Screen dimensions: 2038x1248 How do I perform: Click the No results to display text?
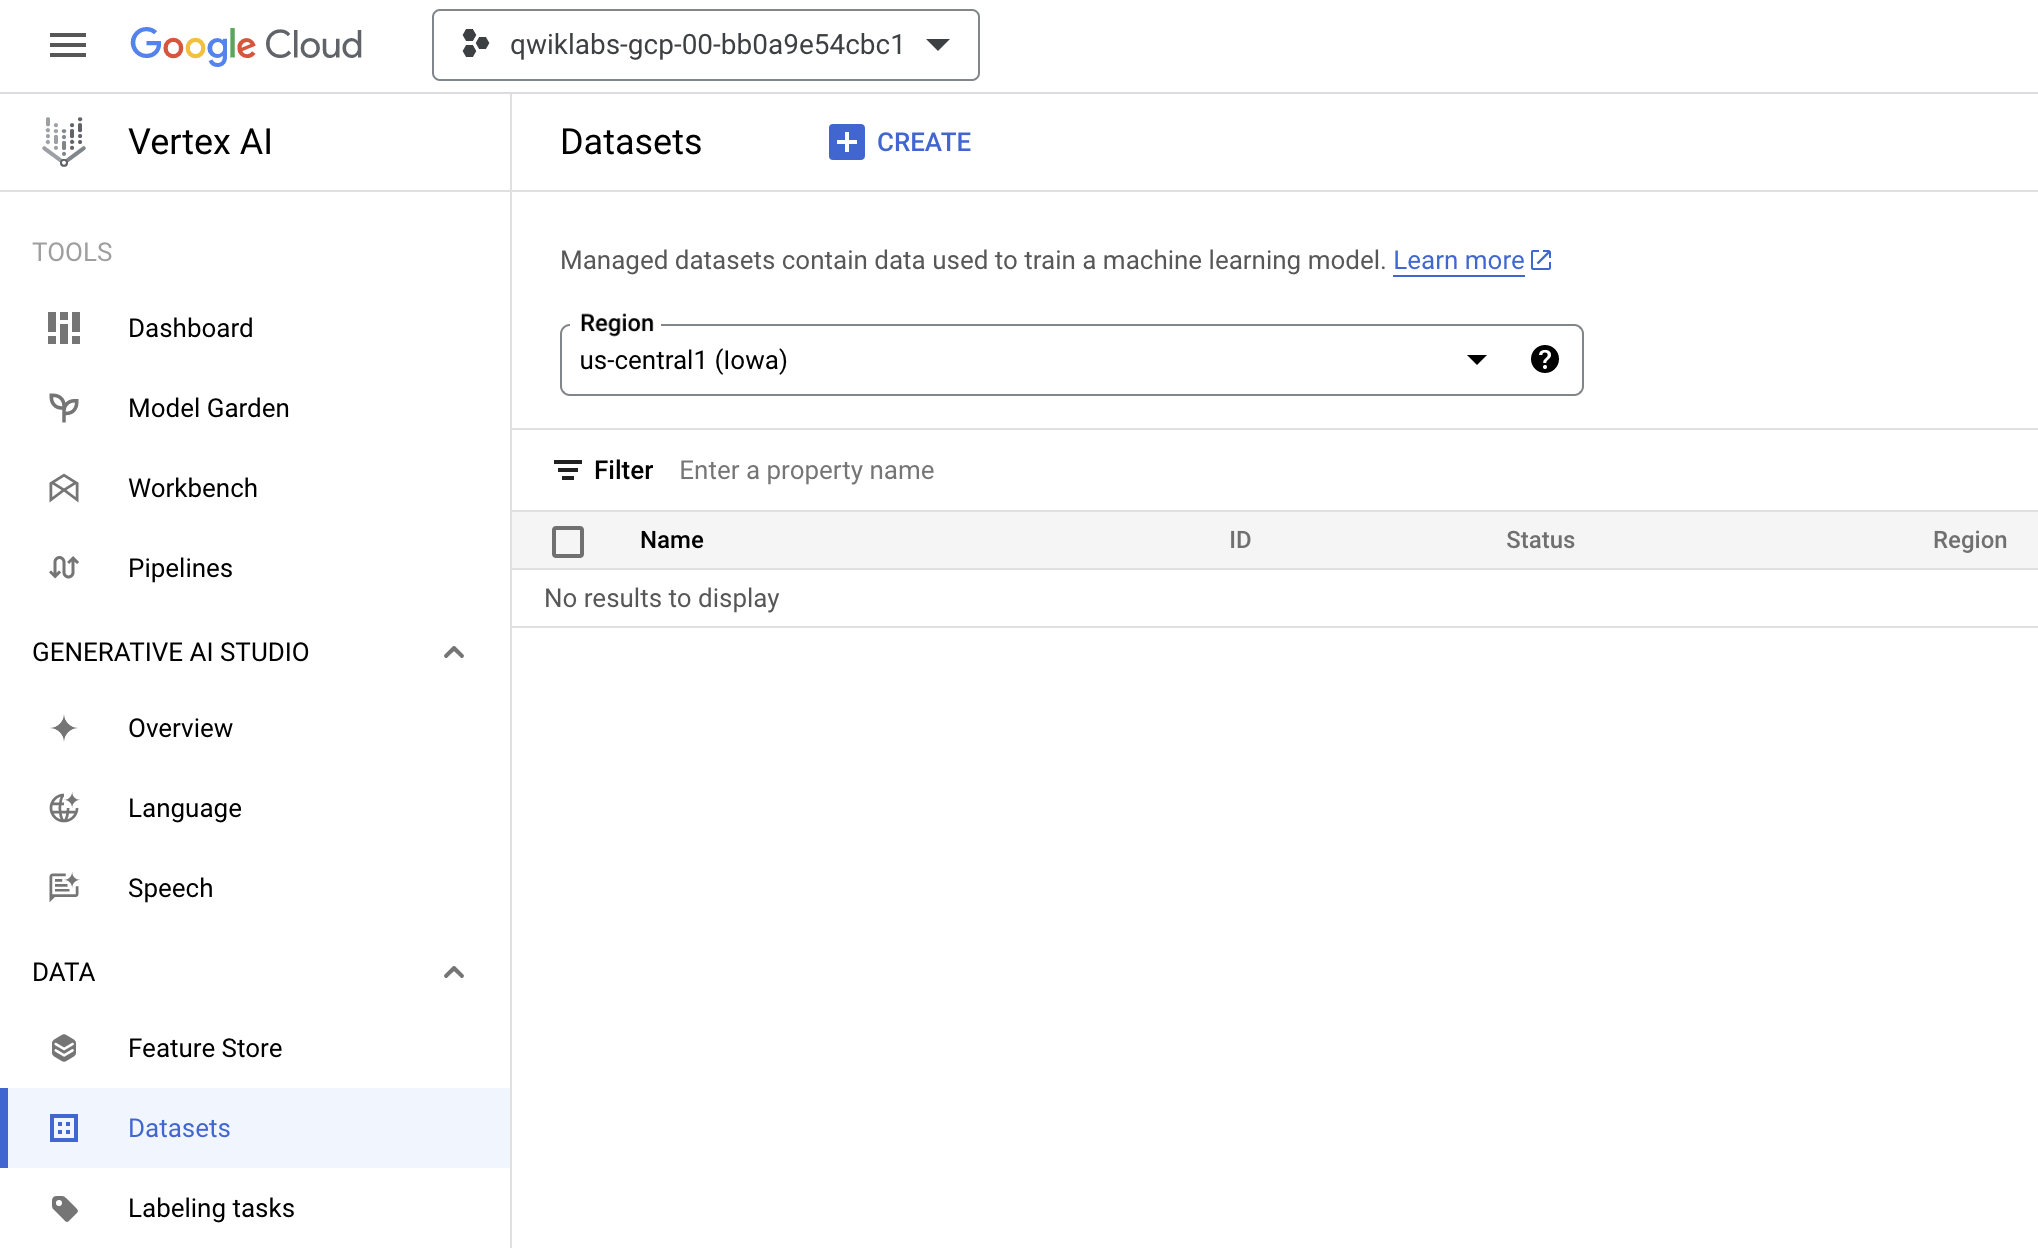[661, 598]
